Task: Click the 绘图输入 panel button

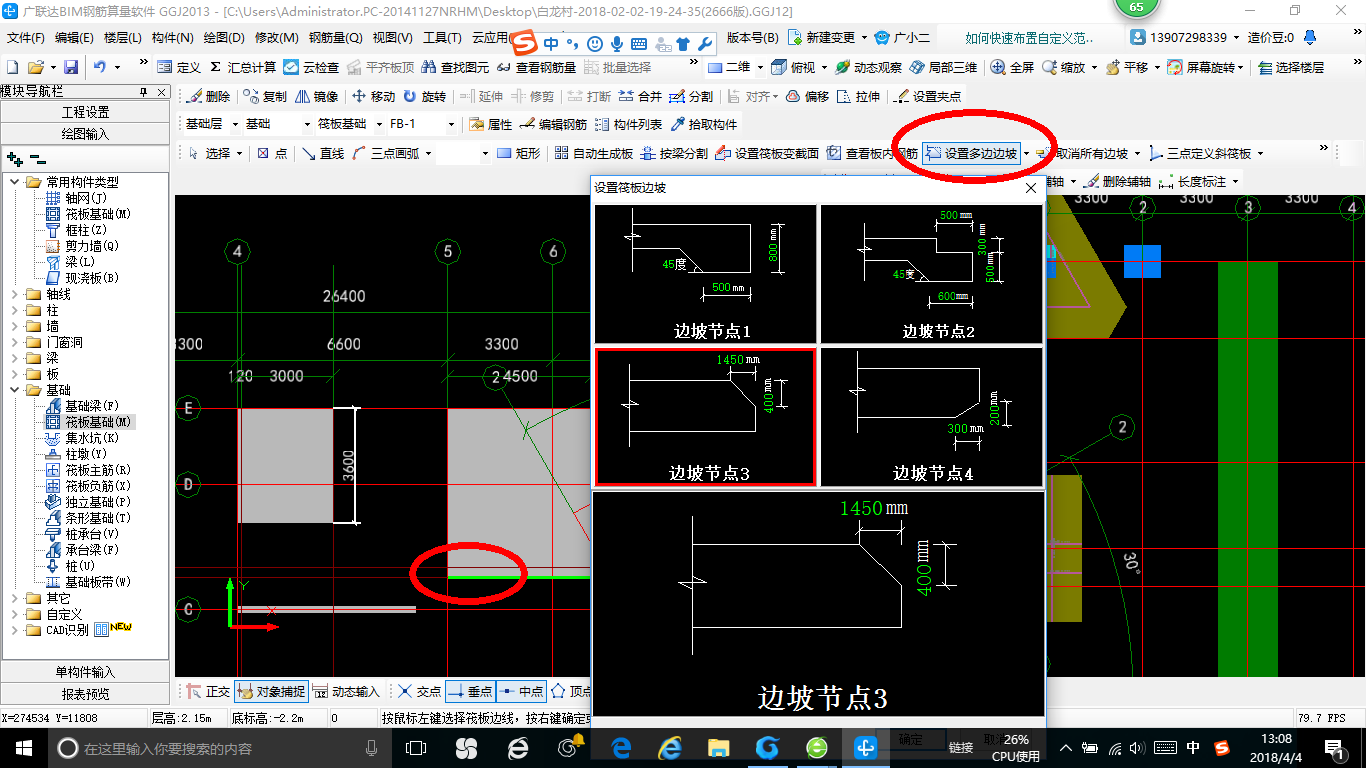Action: click(x=85, y=133)
